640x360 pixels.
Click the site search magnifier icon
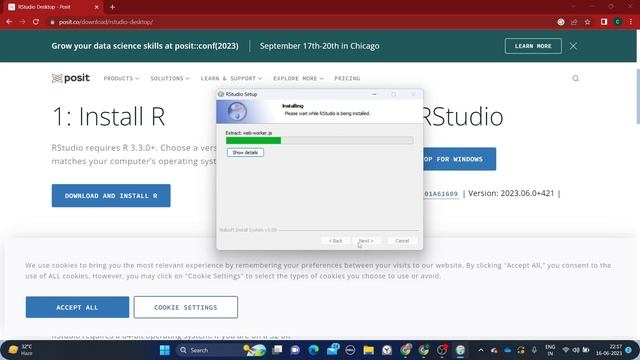(x=576, y=78)
